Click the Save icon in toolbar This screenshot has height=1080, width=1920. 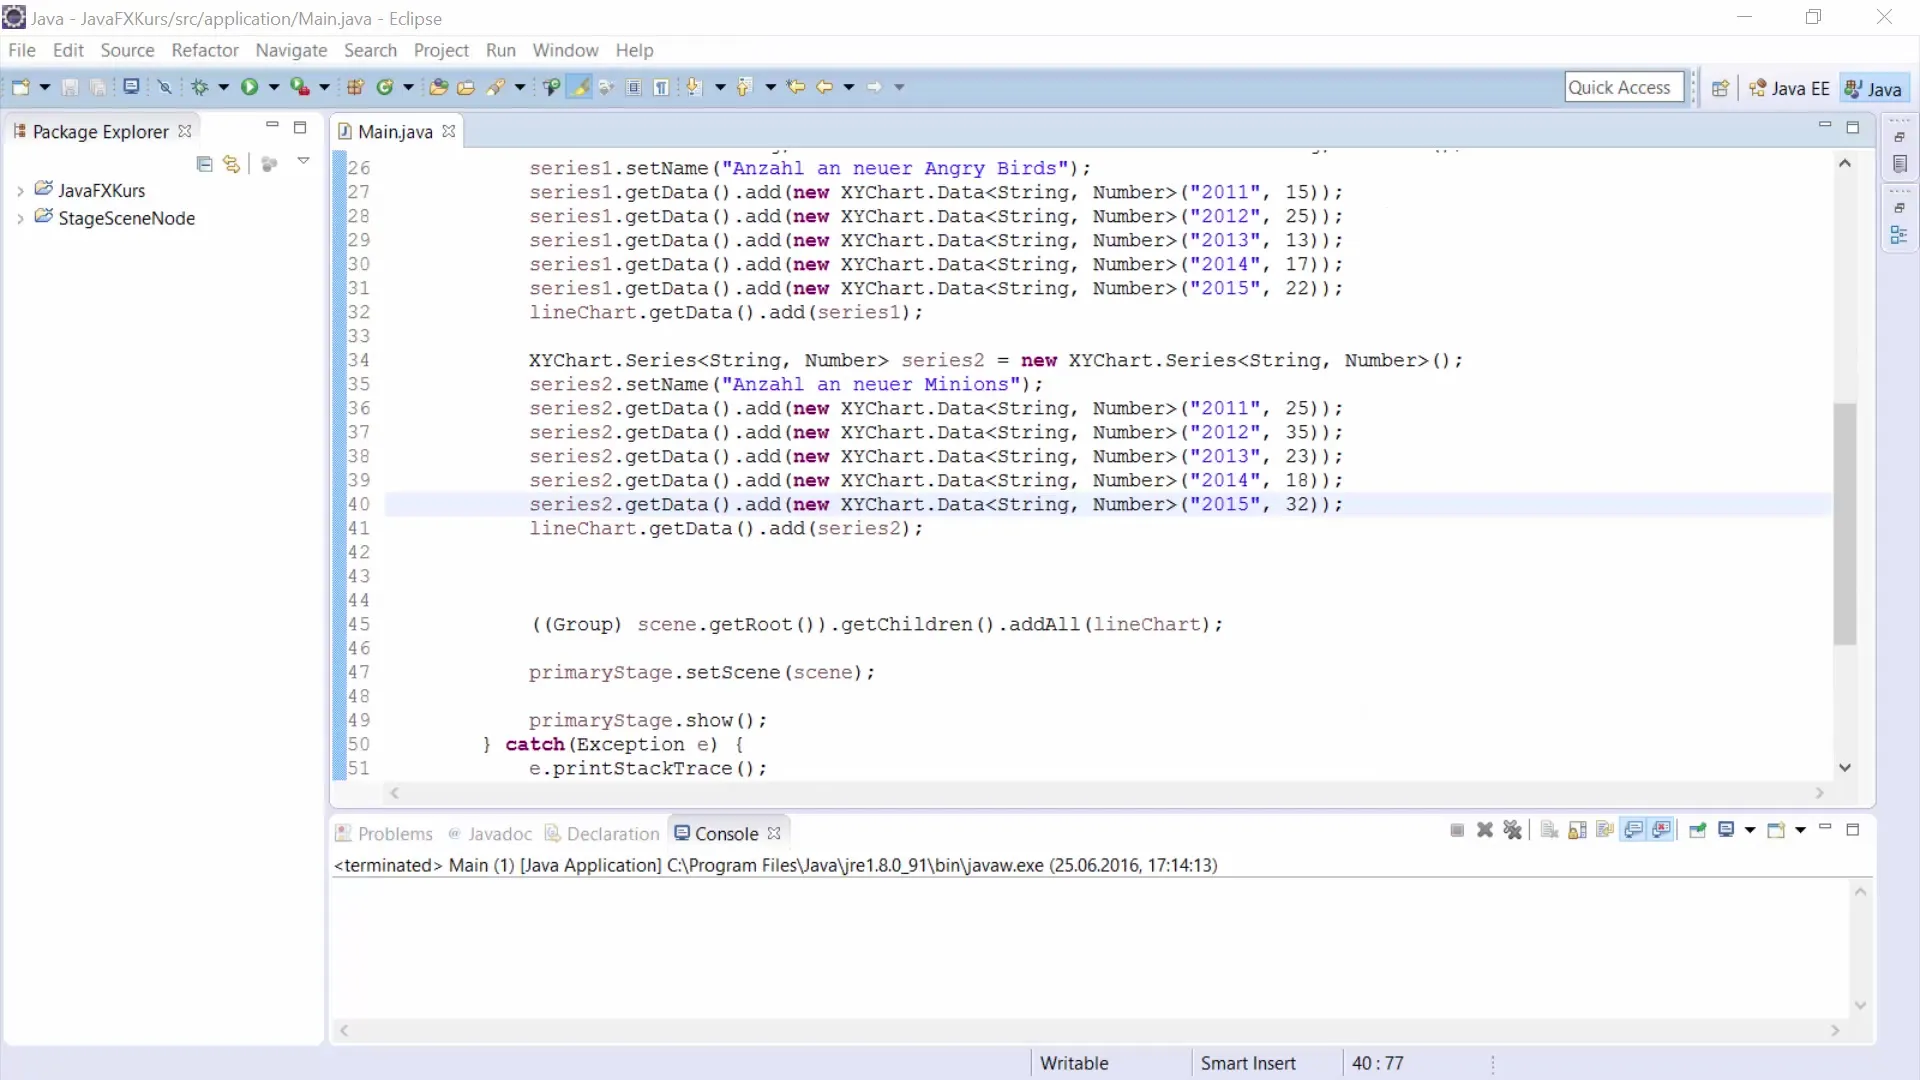[70, 87]
